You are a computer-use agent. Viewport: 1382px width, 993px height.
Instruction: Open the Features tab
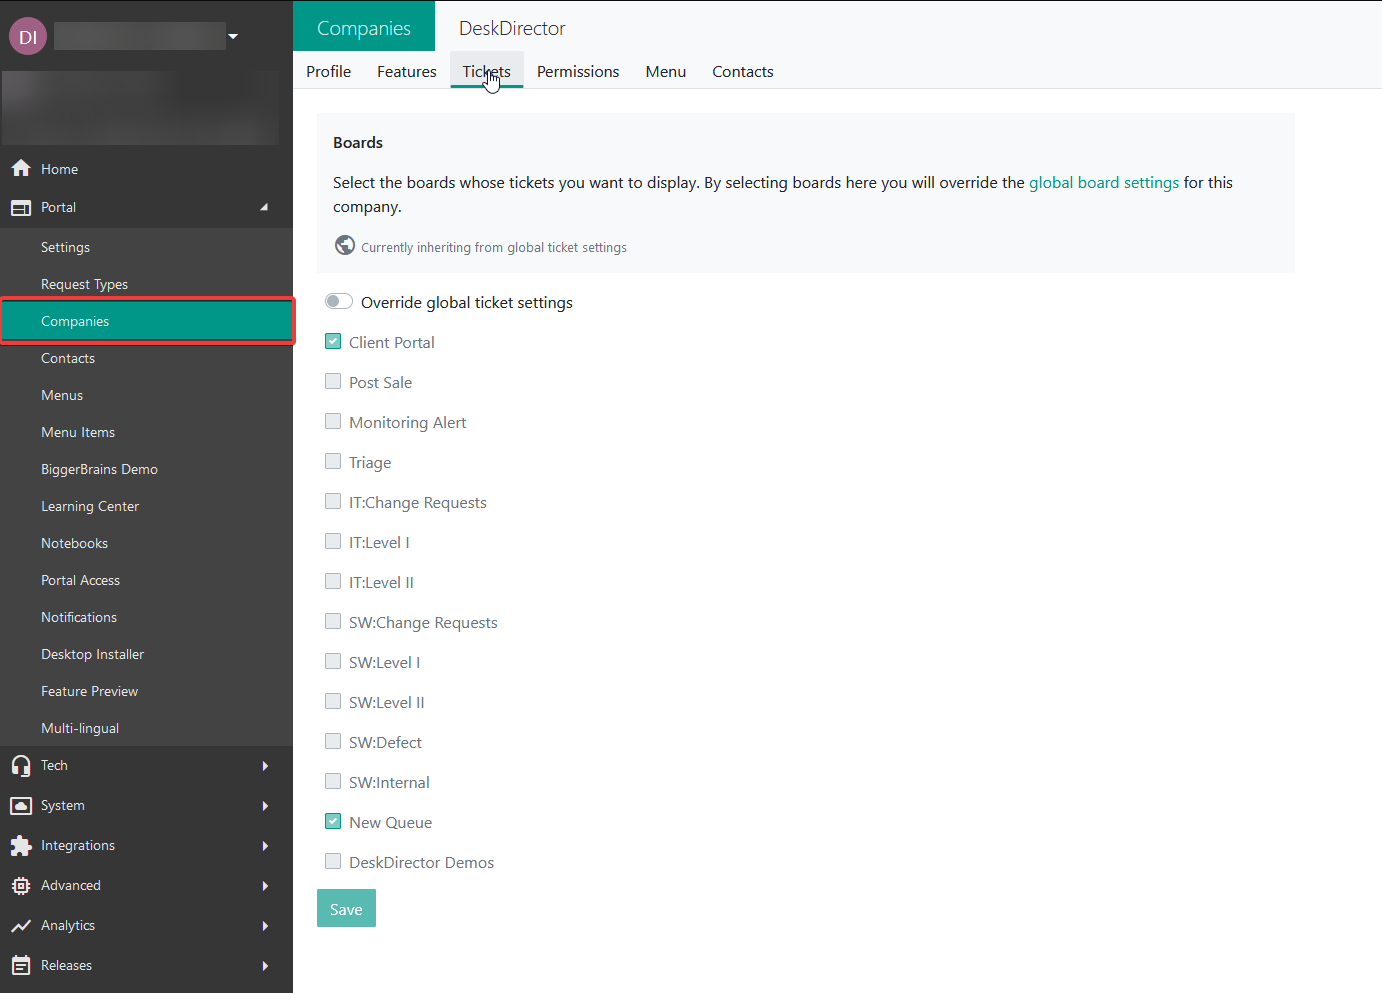pos(407,71)
